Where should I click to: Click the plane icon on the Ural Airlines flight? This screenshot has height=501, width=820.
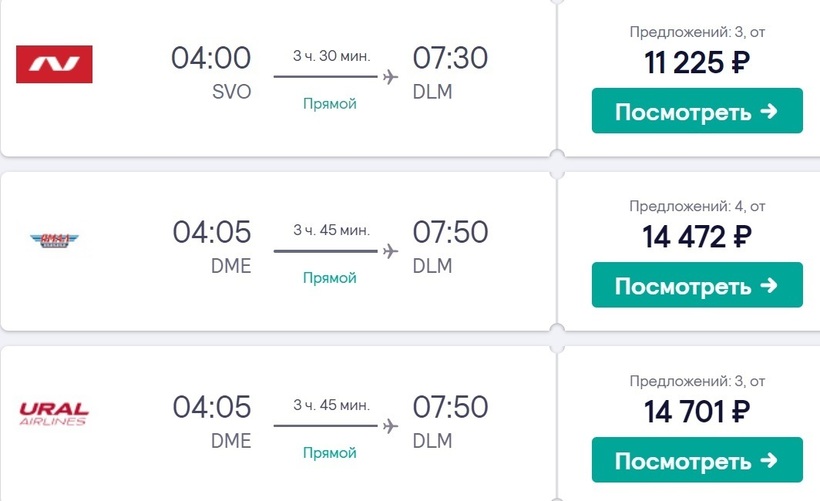click(x=390, y=426)
